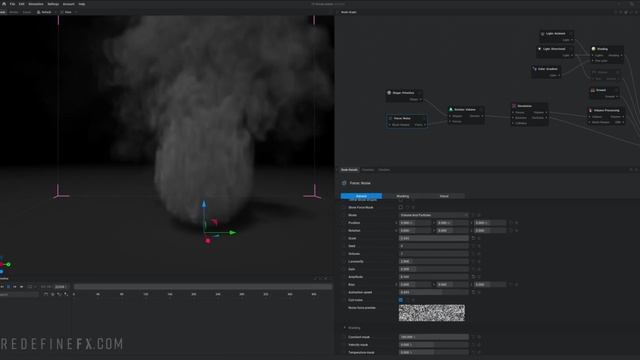640x360 pixels.
Task: Click the Shape output pin of Shape: Primitive
Action: coord(421,99)
